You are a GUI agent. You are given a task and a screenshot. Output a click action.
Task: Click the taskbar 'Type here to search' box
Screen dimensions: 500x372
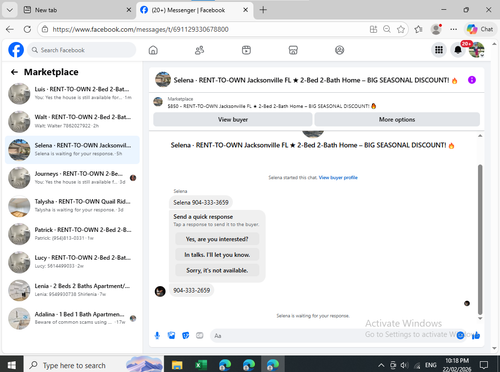point(93,365)
